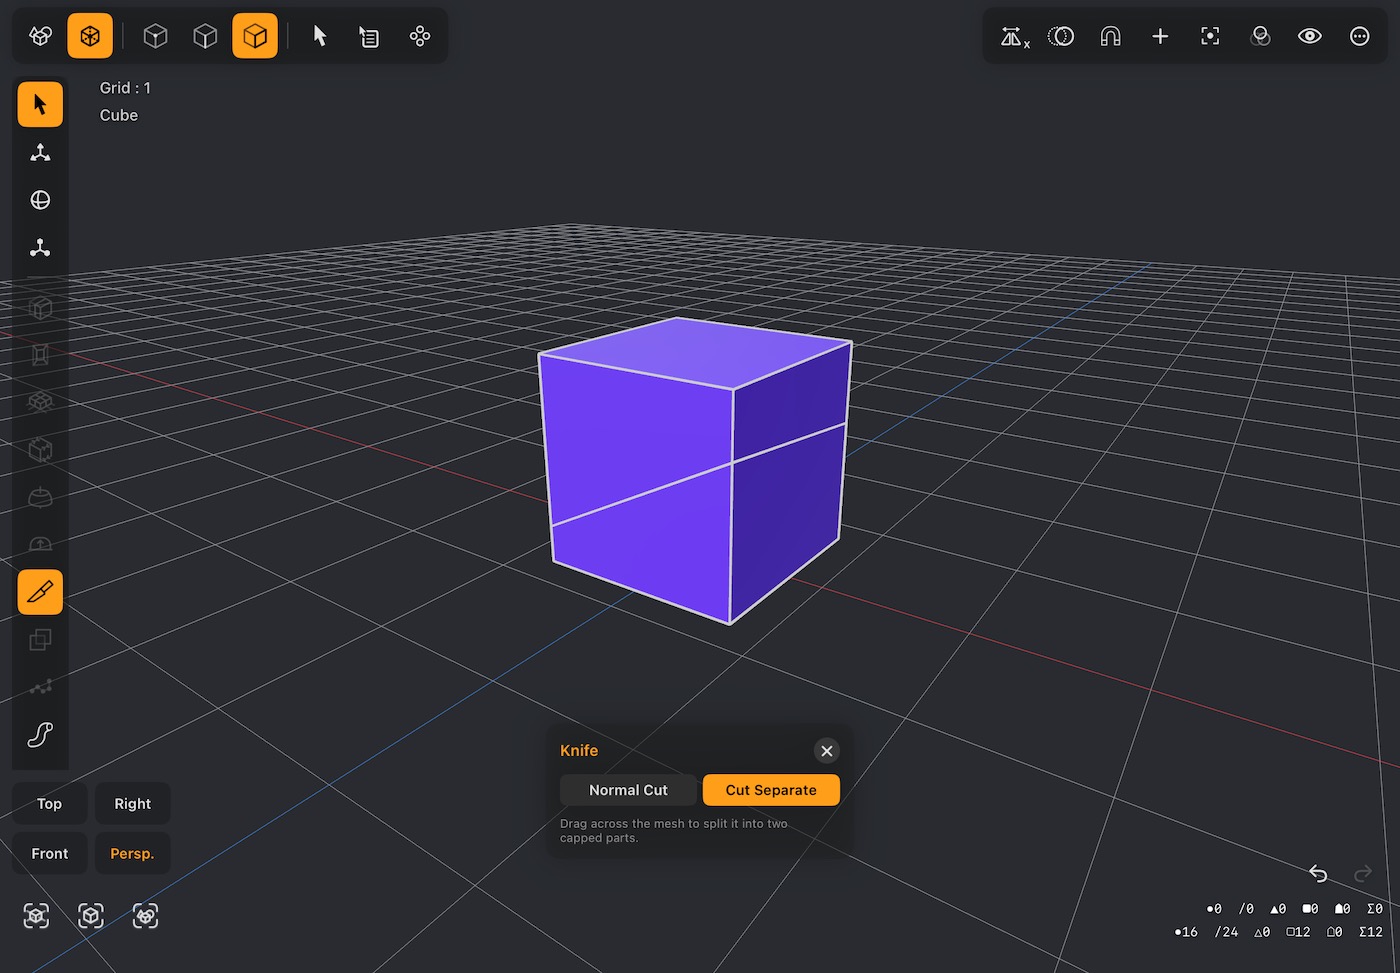The height and width of the screenshot is (973, 1400).
Task: Switch to Right view
Action: point(133,804)
